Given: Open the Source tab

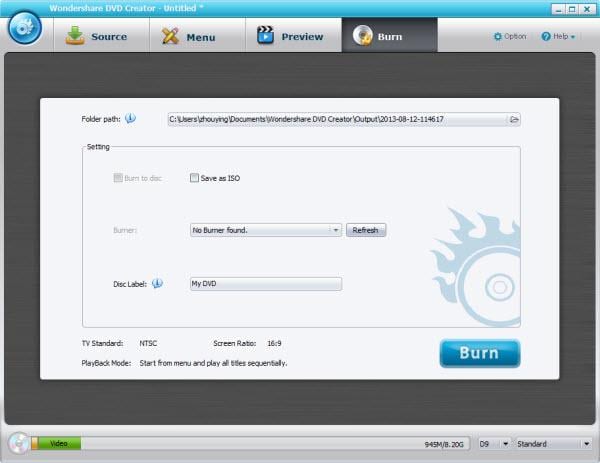Looking at the screenshot, I should coord(101,35).
